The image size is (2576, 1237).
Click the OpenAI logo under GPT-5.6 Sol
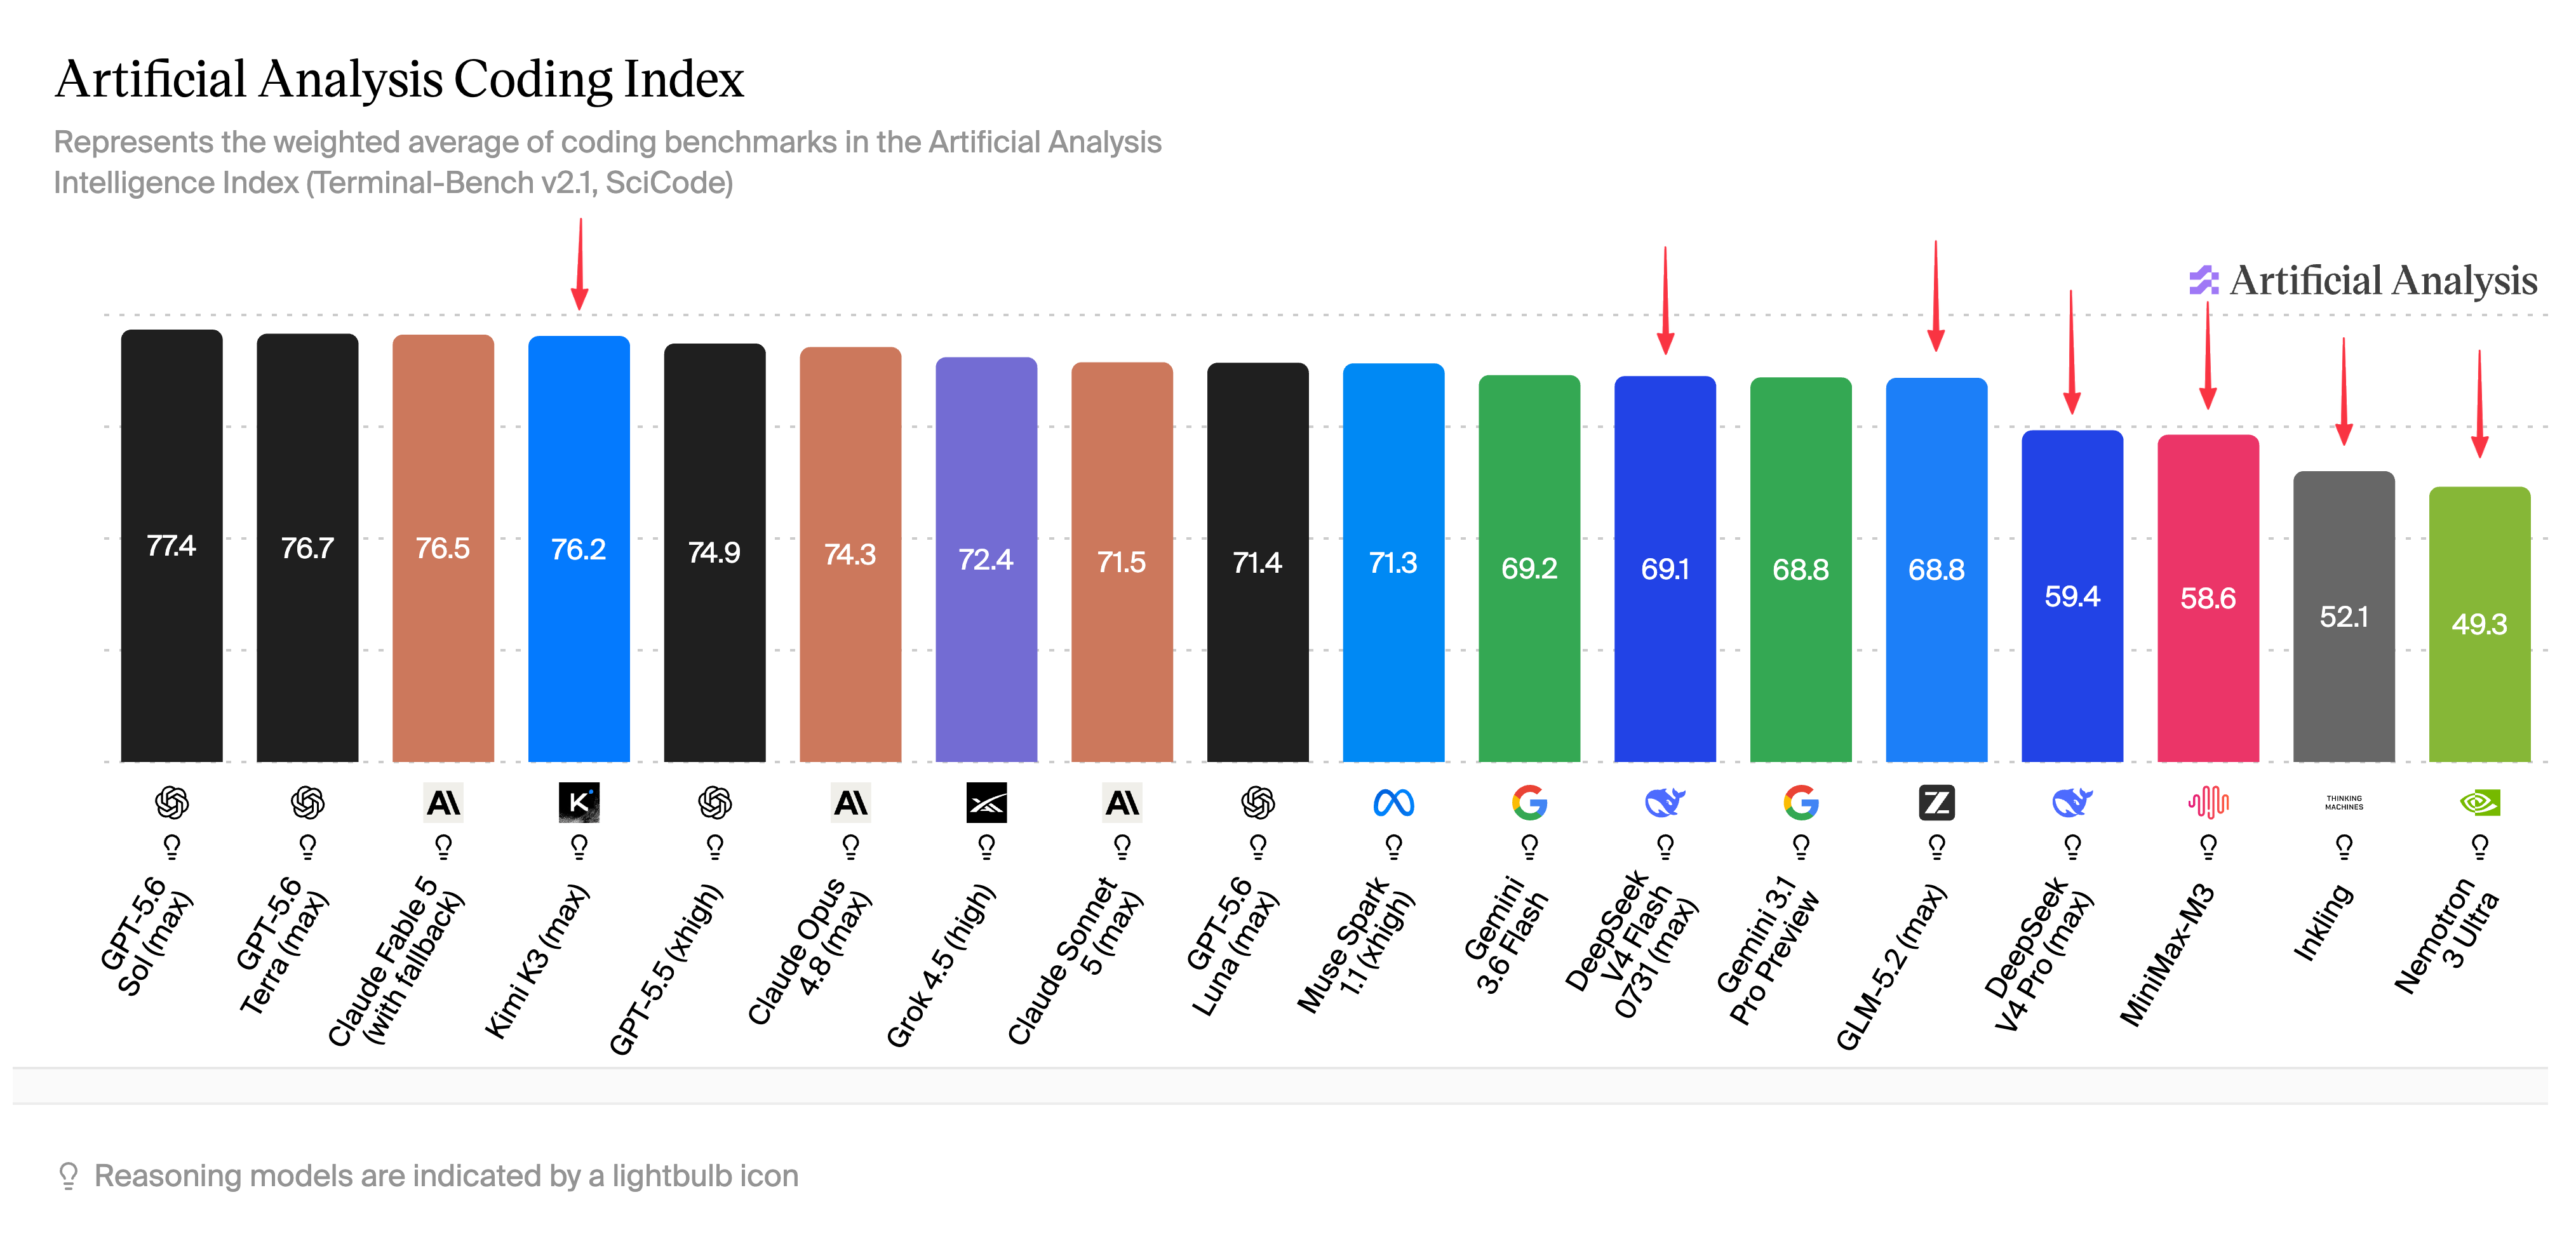tap(172, 802)
